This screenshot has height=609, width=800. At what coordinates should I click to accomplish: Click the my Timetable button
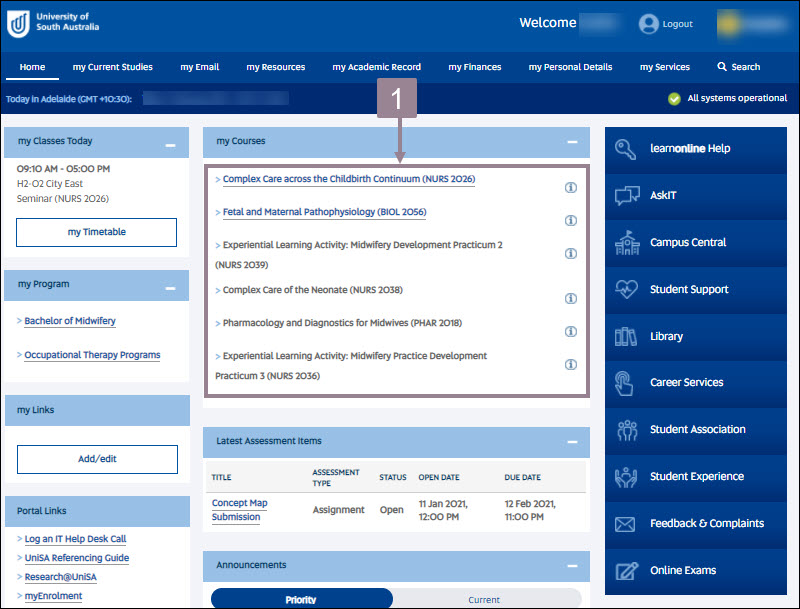tap(96, 233)
